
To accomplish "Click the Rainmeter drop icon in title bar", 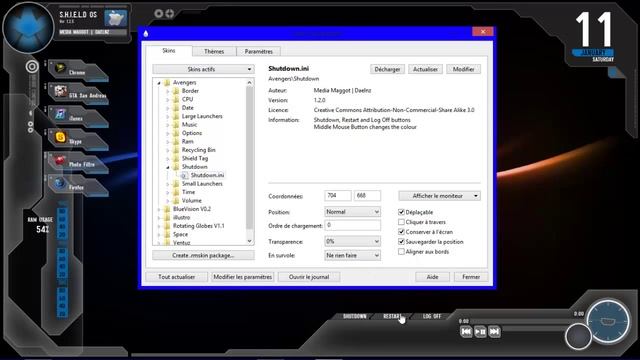I will click(x=146, y=33).
